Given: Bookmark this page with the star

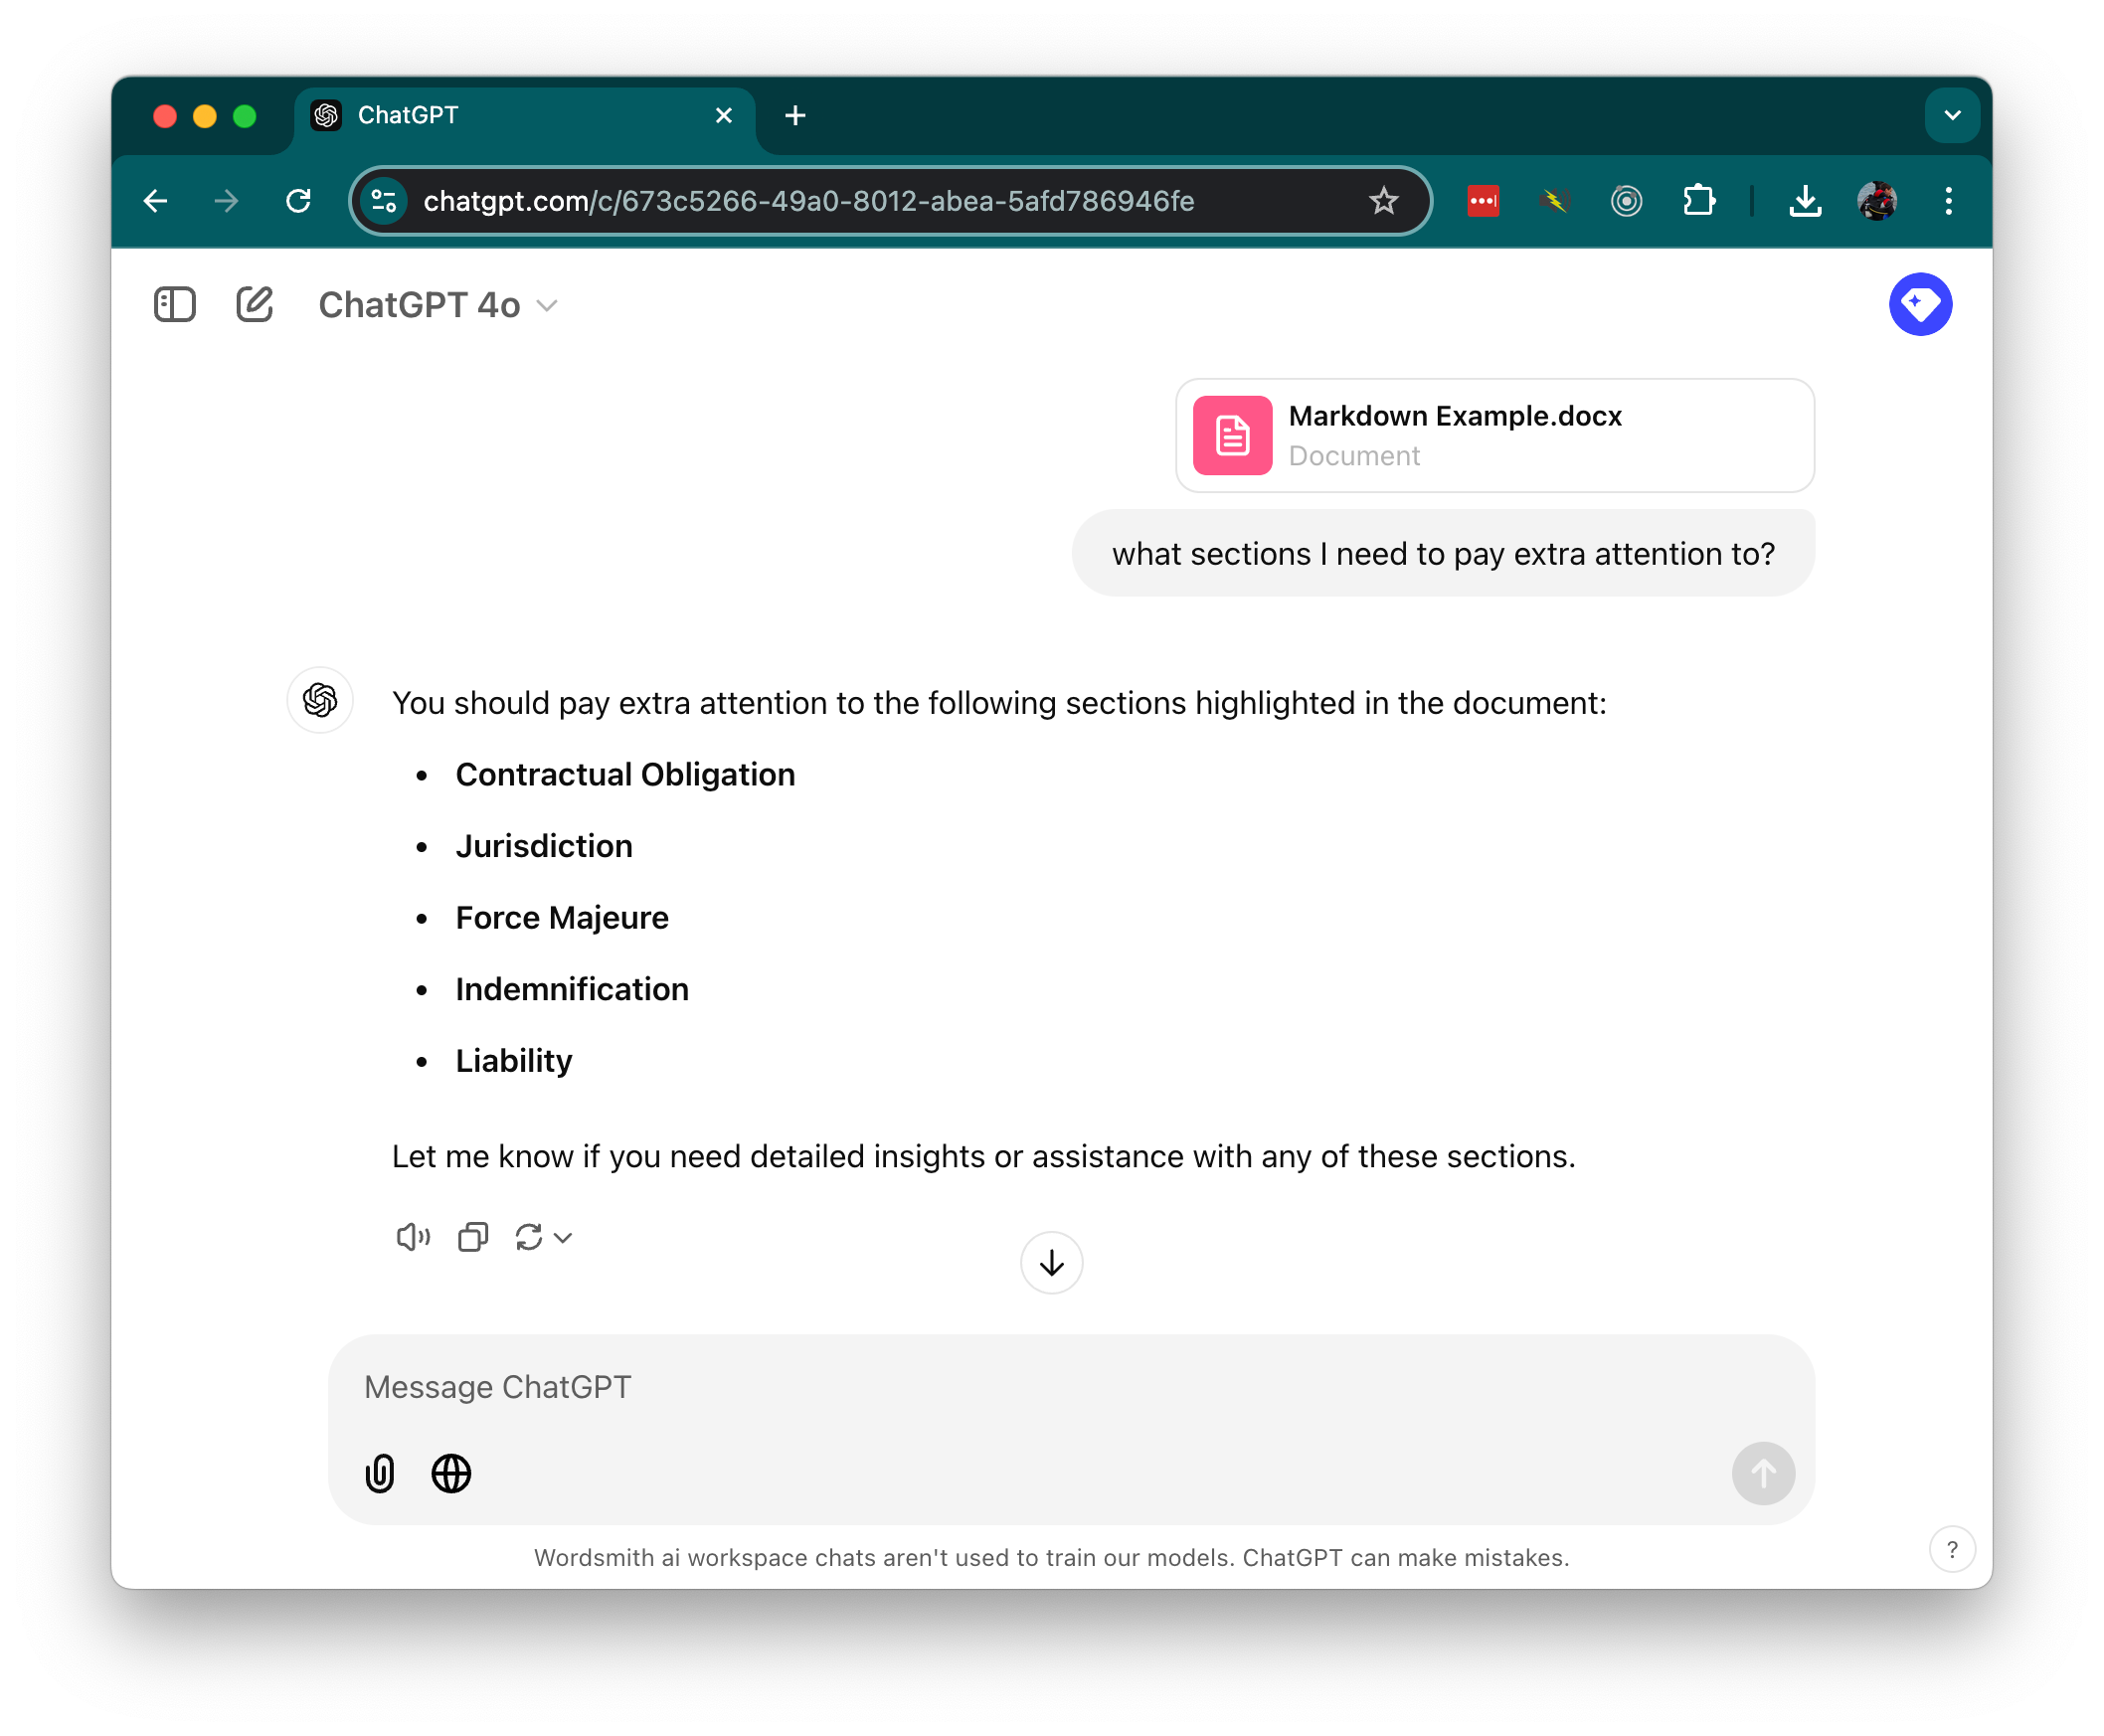Looking at the screenshot, I should 1383,200.
